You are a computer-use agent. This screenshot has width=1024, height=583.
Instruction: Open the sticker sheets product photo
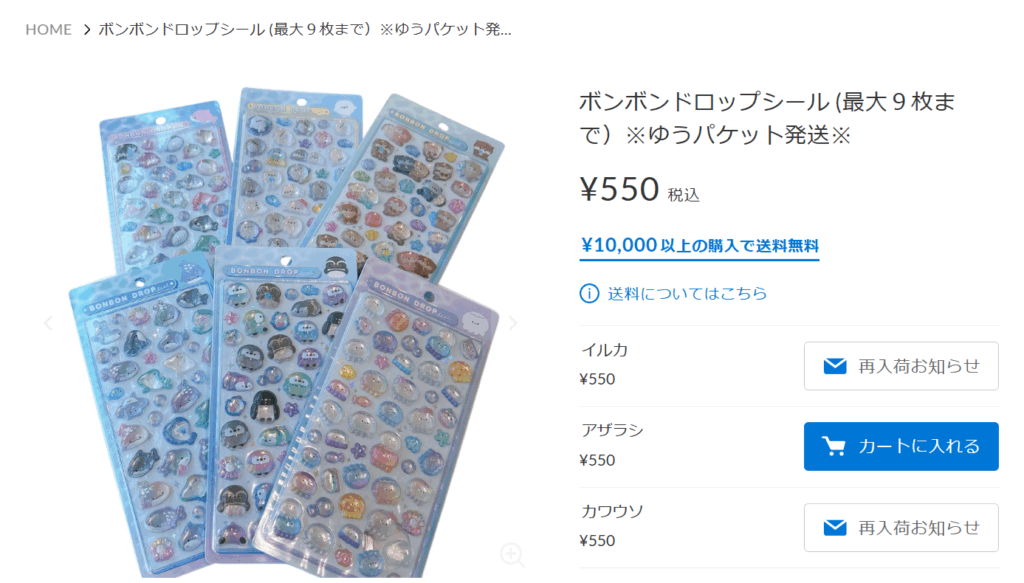[287, 332]
